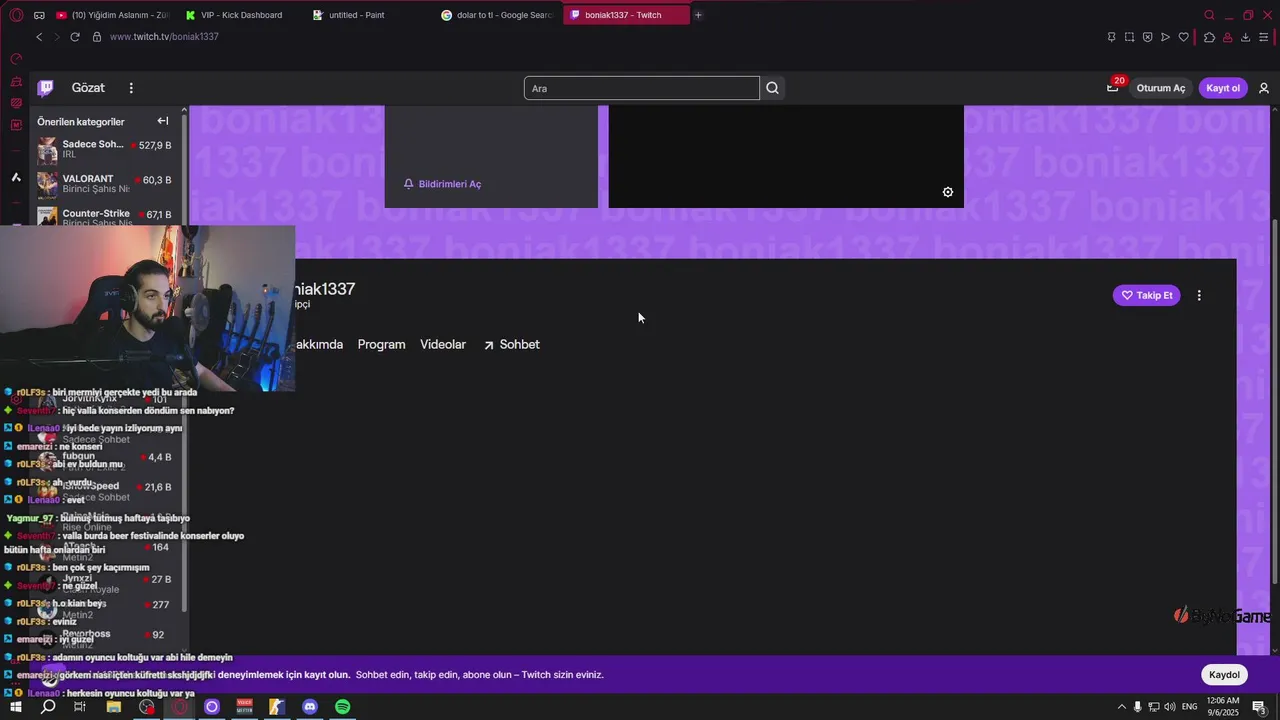Open the Sadece Sohbet IRL category

click(105, 150)
